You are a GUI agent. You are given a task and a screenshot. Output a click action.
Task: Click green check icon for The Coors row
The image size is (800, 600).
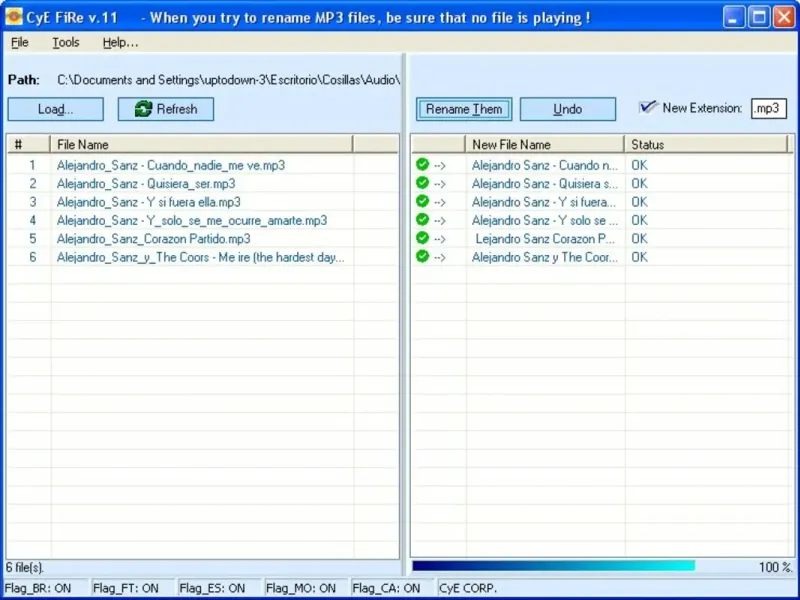click(x=422, y=256)
